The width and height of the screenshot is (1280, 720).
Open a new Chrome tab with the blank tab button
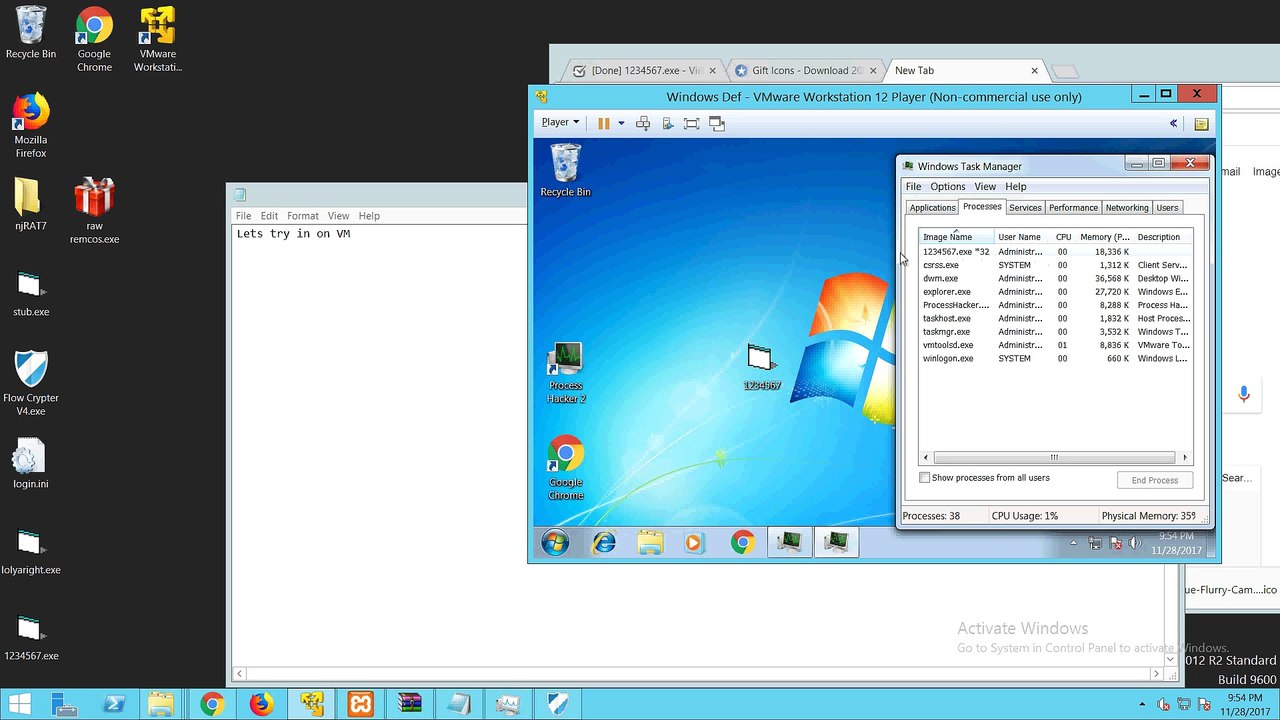tap(1065, 71)
